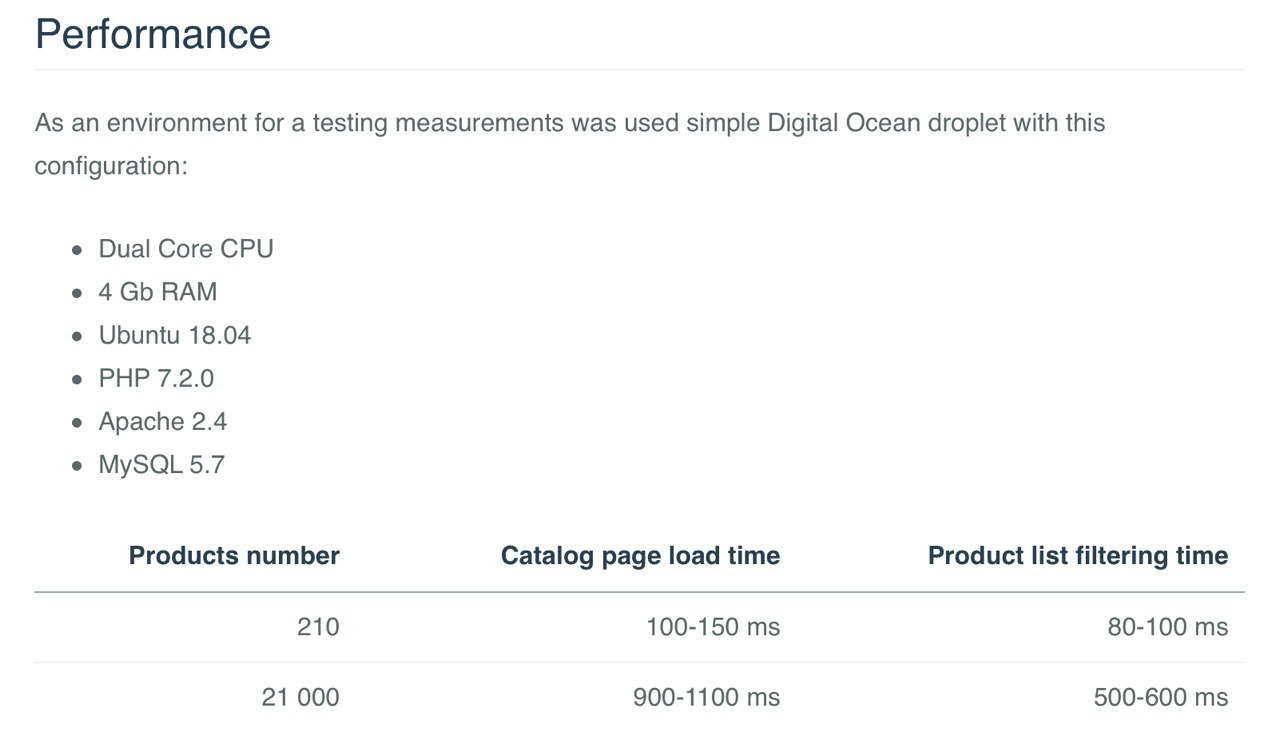Select the 900-1100 ms load time cell
The width and height of the screenshot is (1280, 748).
click(706, 697)
